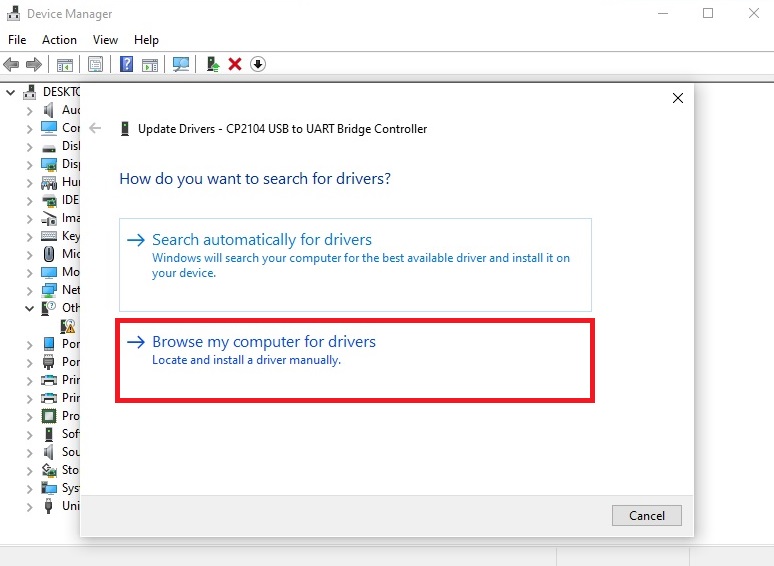Expand the Disp category chevron
The width and height of the screenshot is (774, 566).
tap(30, 165)
